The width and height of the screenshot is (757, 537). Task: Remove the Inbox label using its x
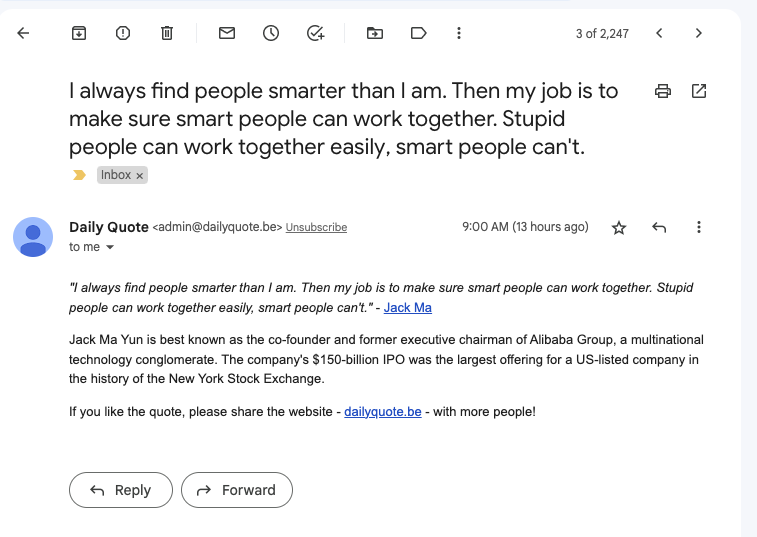[x=140, y=176]
